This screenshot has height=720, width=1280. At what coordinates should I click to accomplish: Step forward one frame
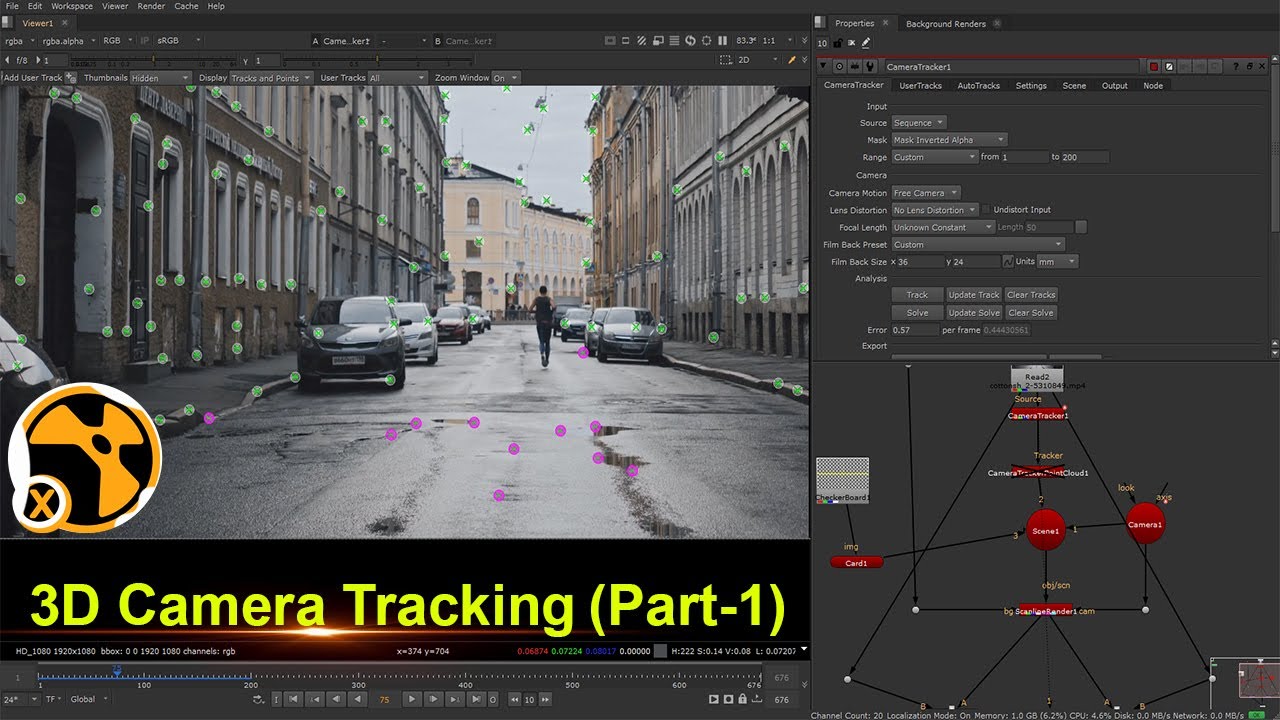(x=432, y=699)
